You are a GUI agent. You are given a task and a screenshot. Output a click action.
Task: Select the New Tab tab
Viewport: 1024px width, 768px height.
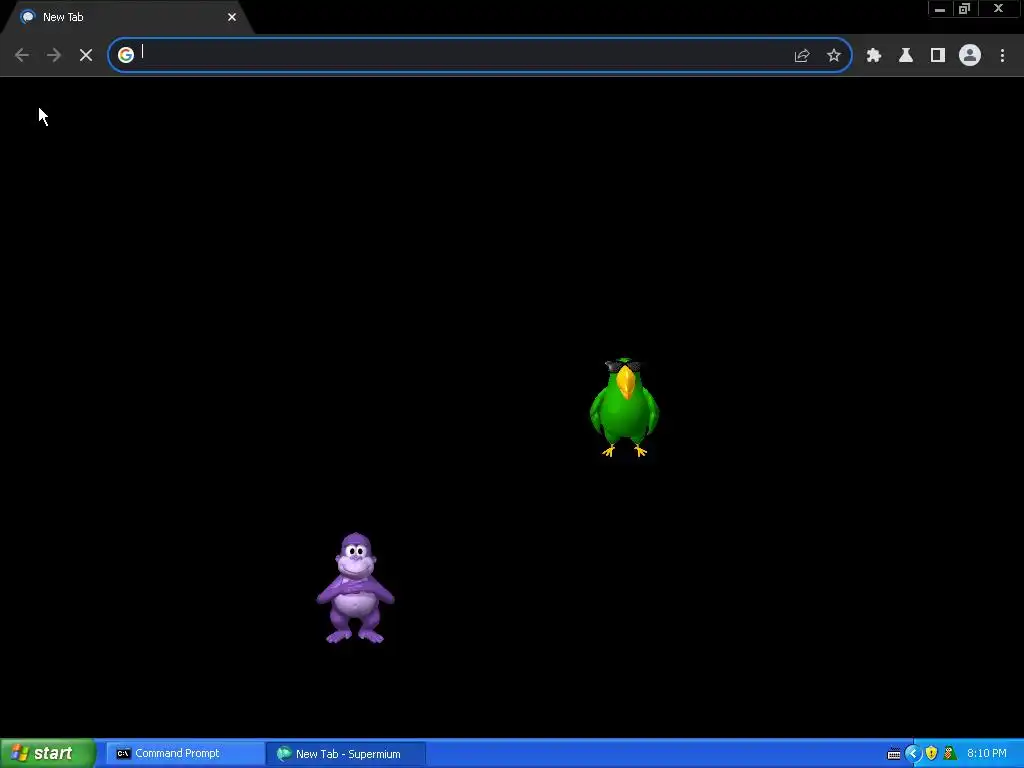point(127,18)
